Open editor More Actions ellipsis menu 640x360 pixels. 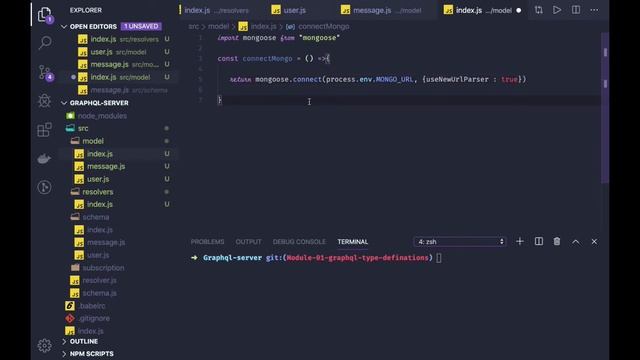(x=594, y=10)
